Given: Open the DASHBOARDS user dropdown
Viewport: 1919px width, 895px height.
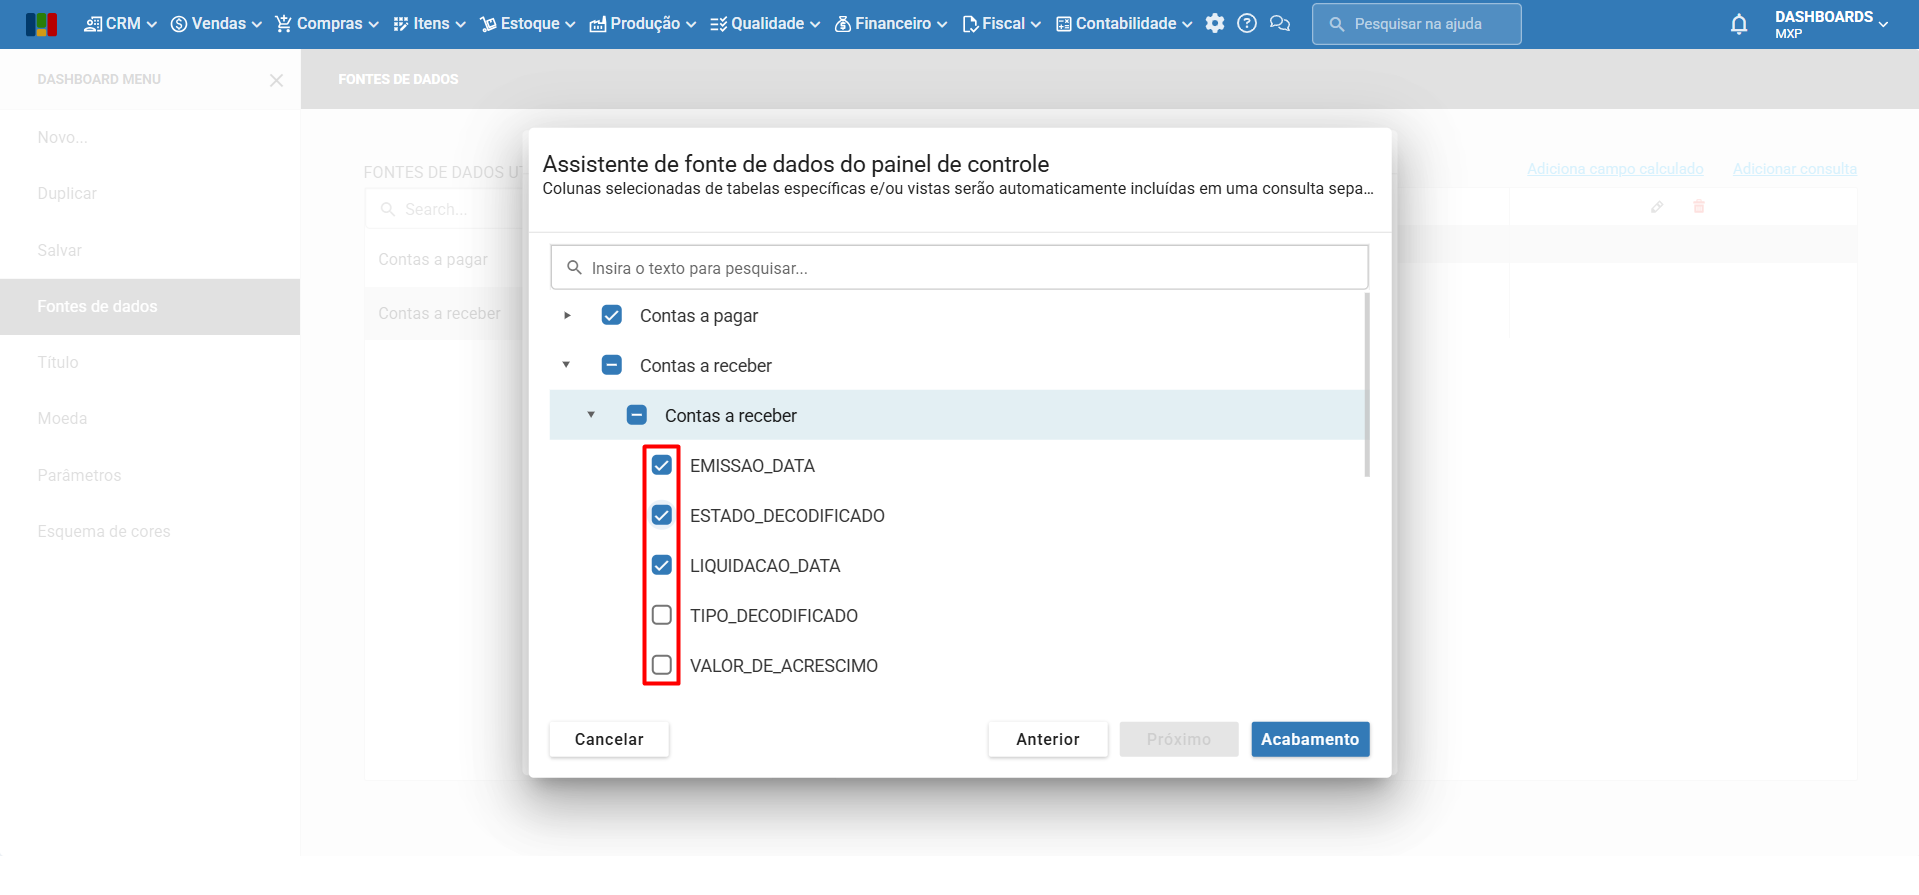Looking at the screenshot, I should [1831, 24].
